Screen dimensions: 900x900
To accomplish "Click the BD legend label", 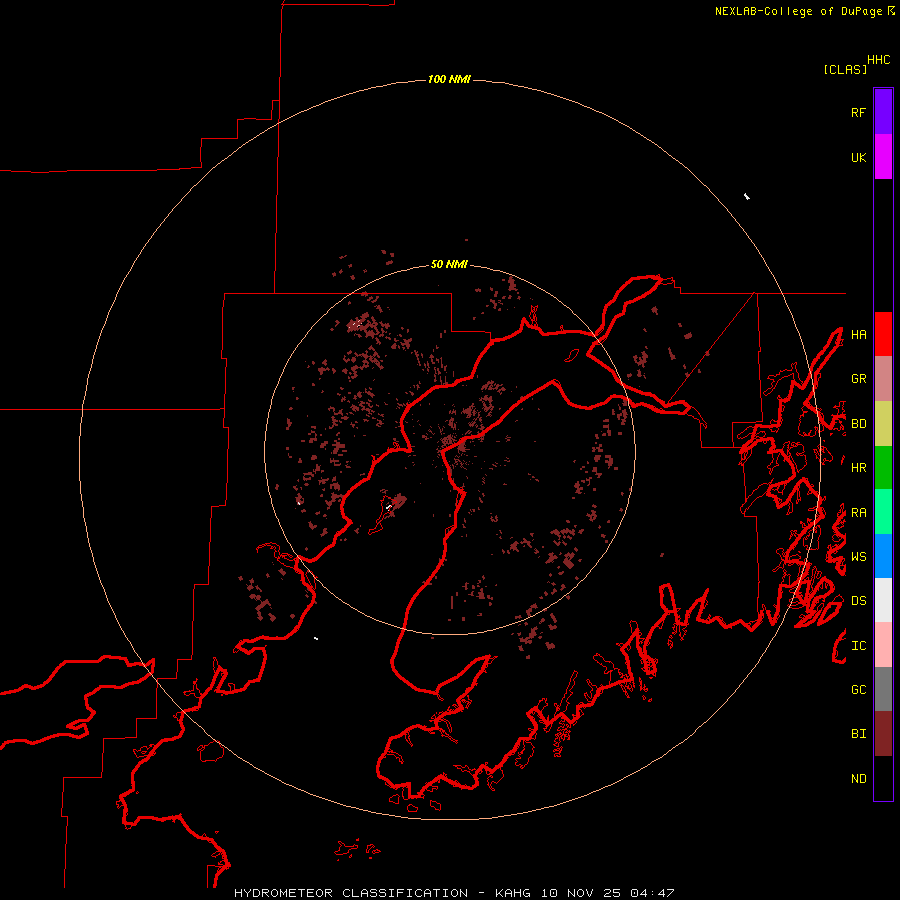I will click(x=858, y=424).
